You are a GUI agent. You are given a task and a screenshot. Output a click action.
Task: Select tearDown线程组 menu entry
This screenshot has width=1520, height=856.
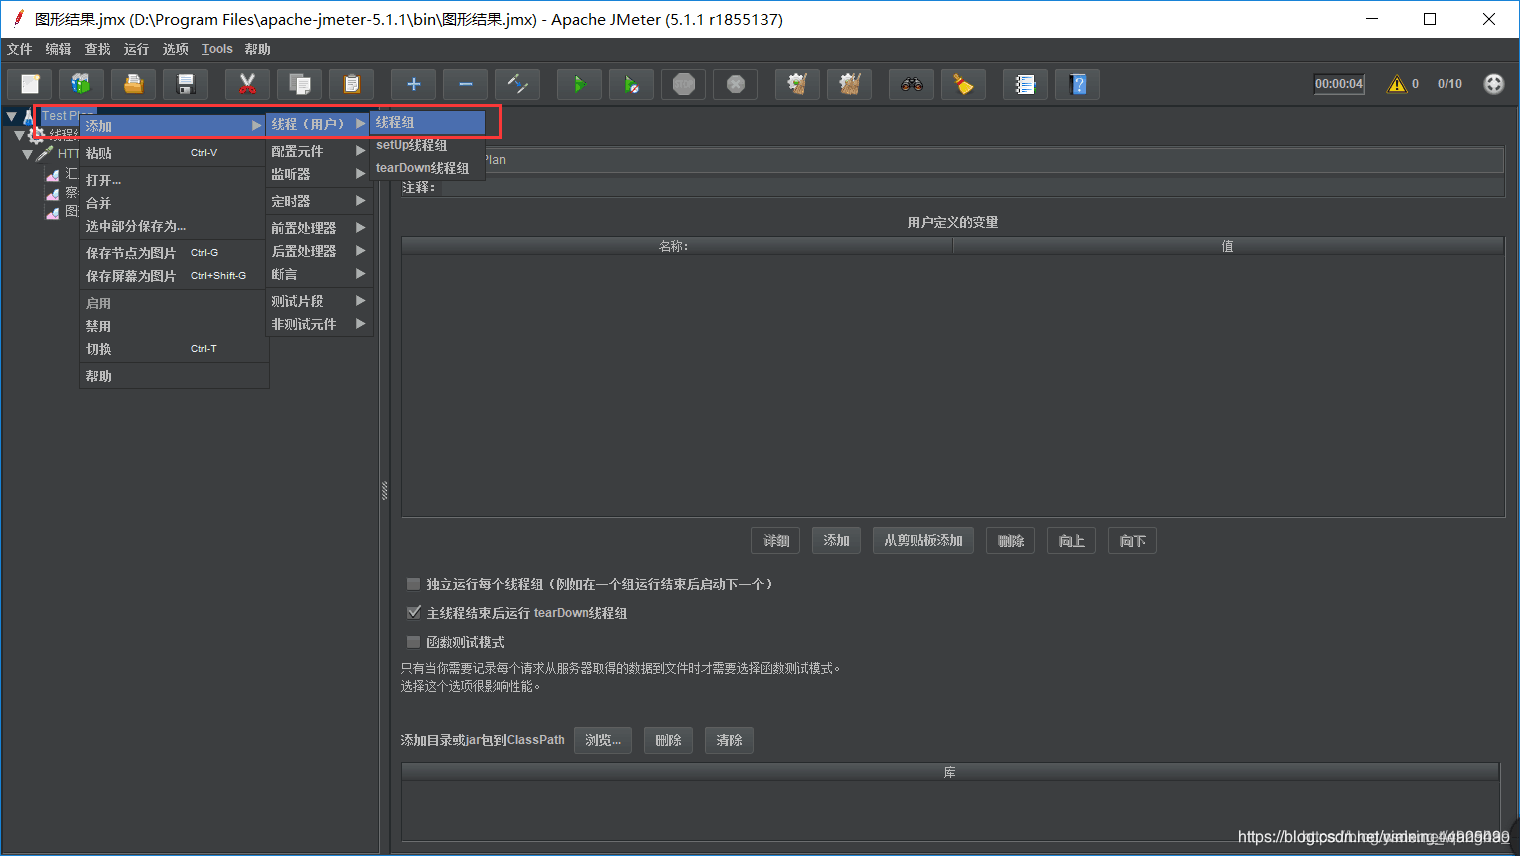click(x=427, y=168)
